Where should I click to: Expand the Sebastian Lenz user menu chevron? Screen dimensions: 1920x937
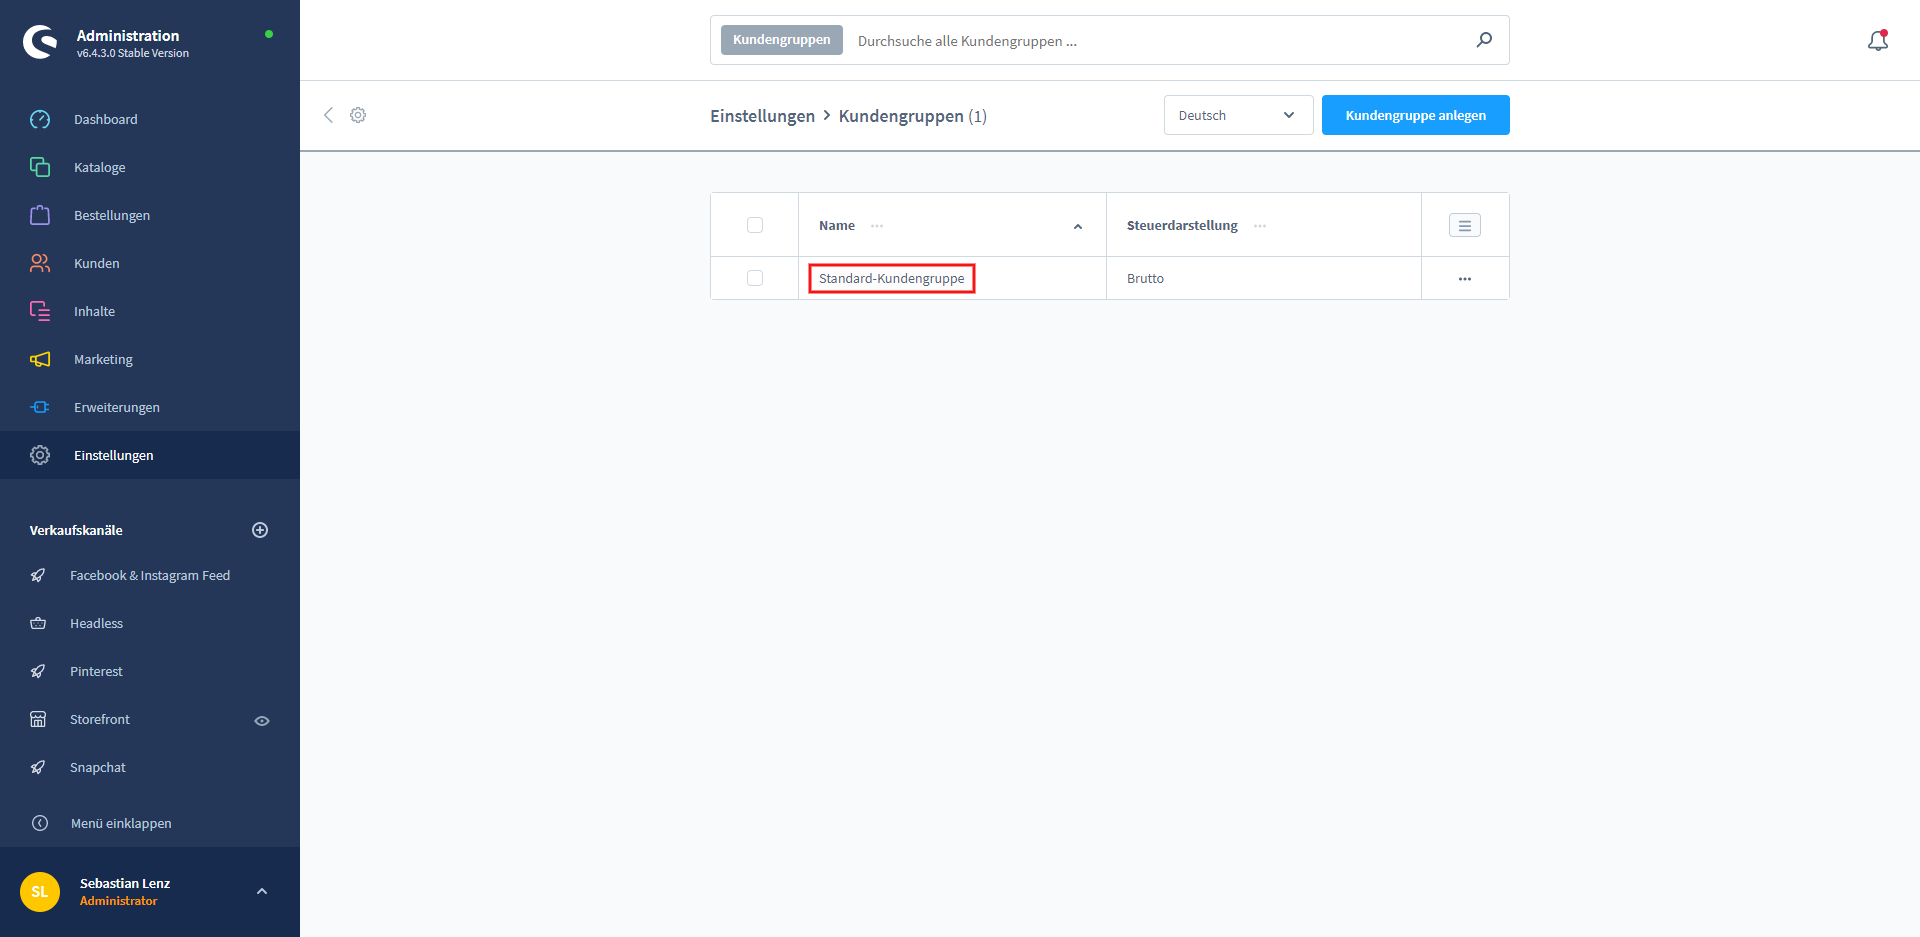tap(262, 891)
